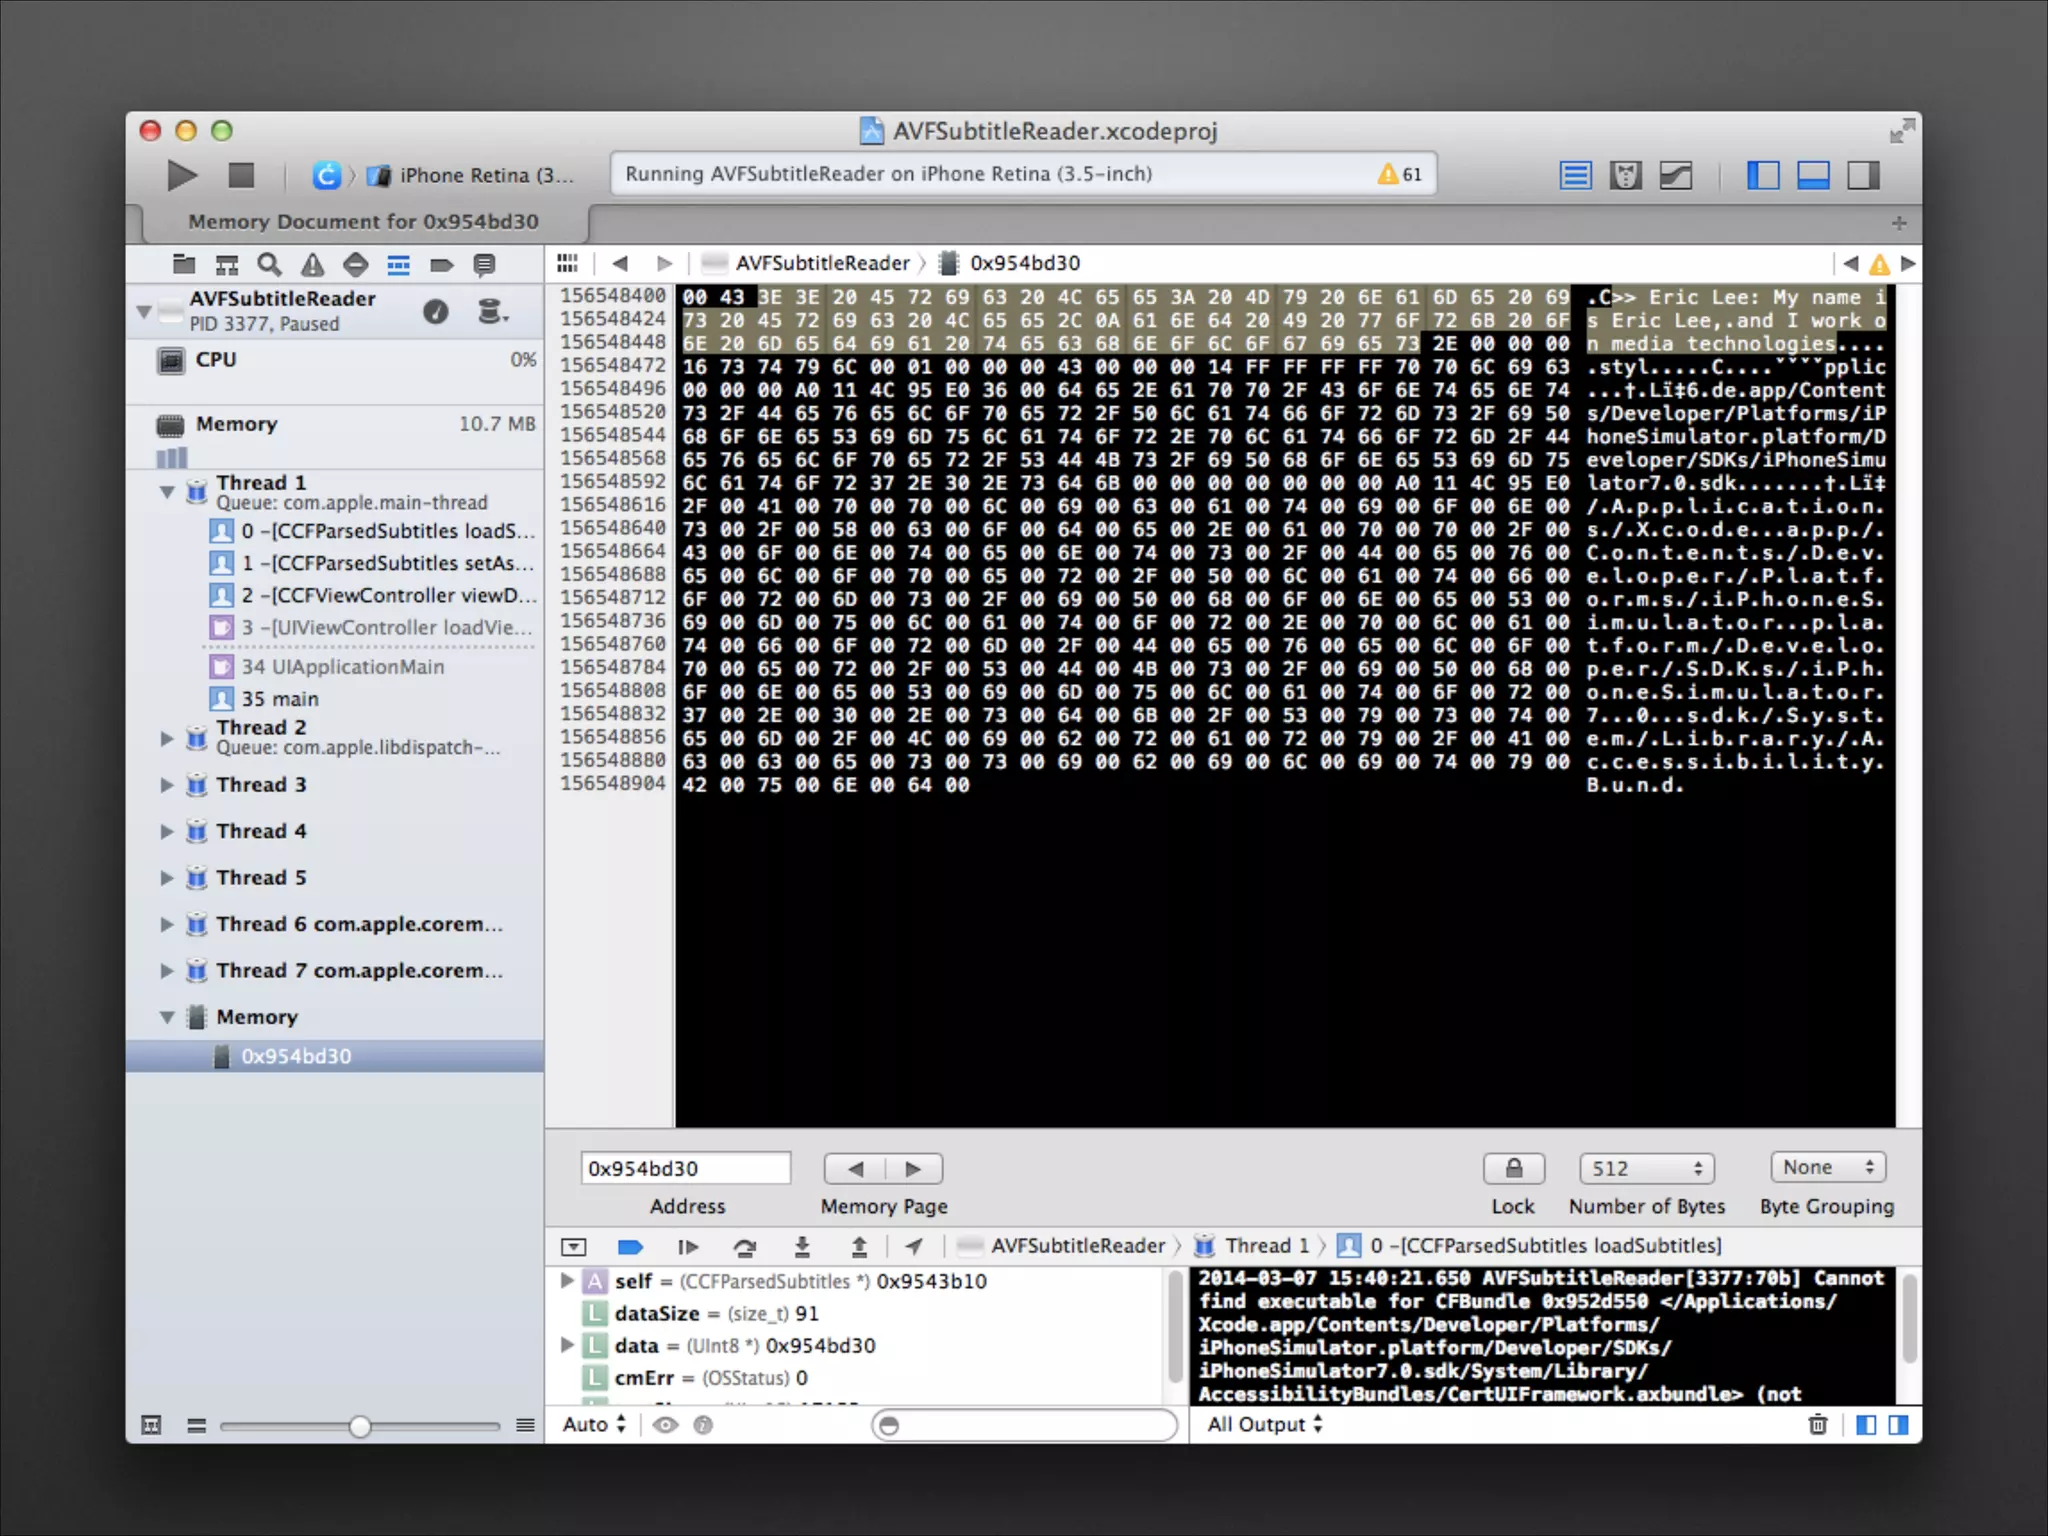Expand Thread 3 disclosure triangle

point(167,785)
